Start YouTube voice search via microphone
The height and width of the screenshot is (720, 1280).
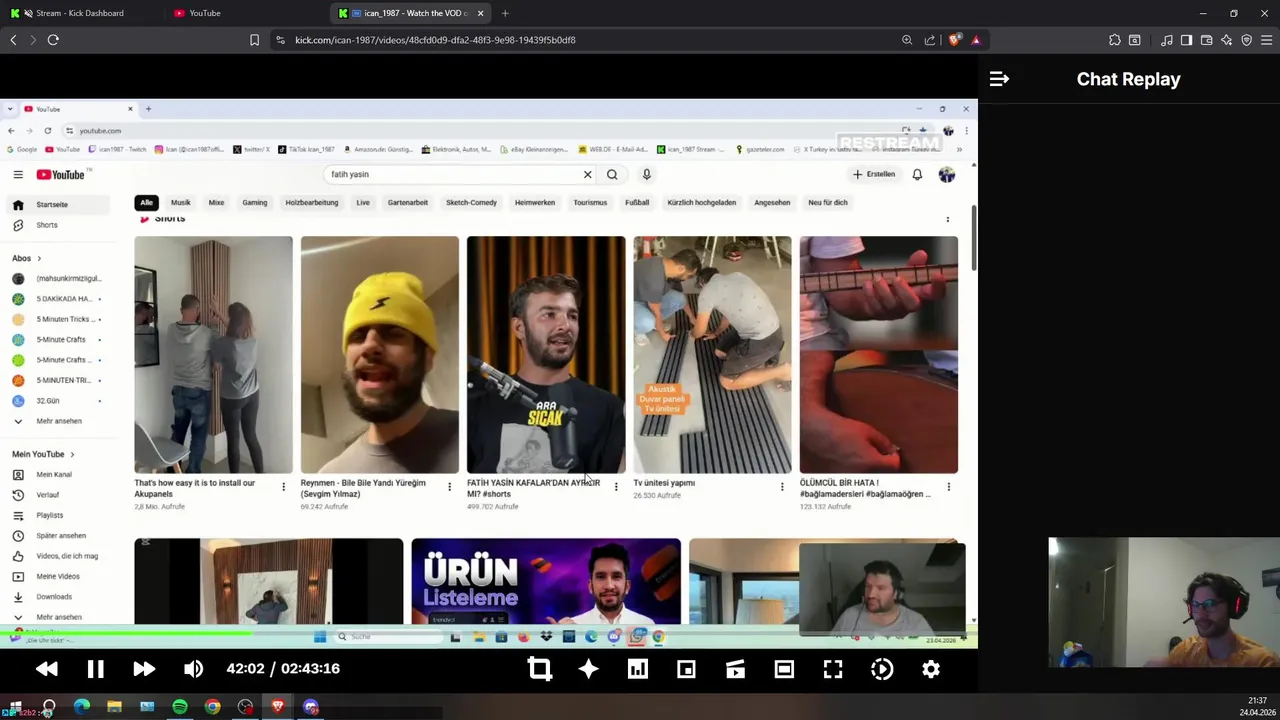coord(647,175)
